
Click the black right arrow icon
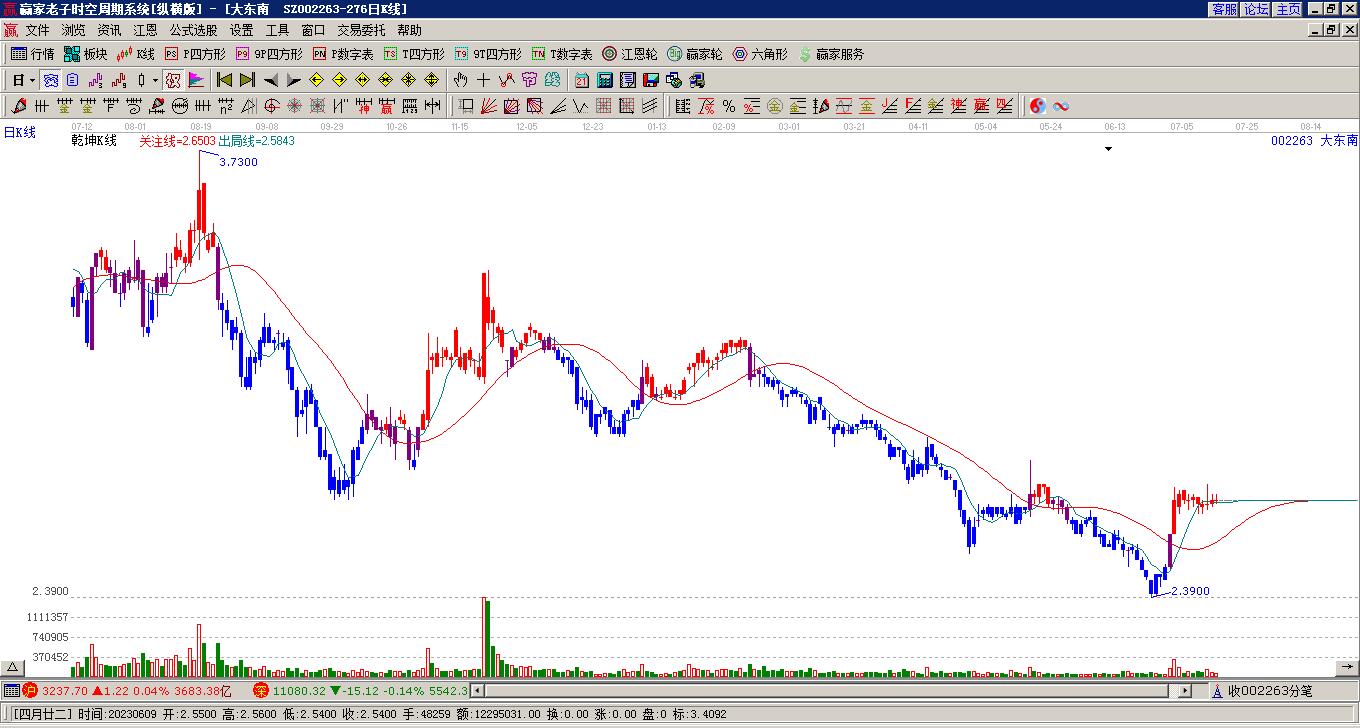tap(293, 80)
